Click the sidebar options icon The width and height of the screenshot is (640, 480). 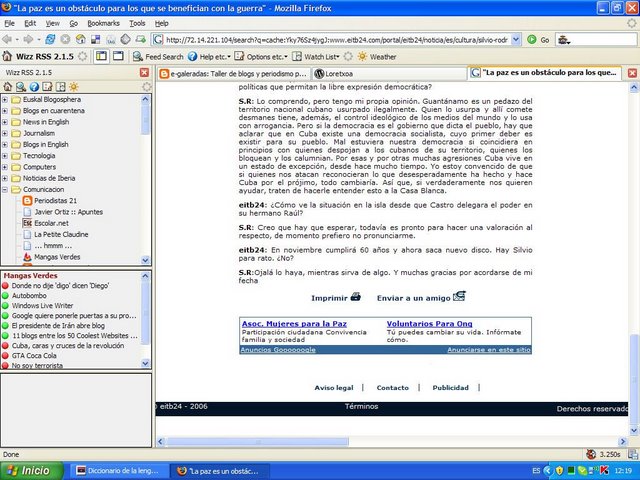(47, 87)
